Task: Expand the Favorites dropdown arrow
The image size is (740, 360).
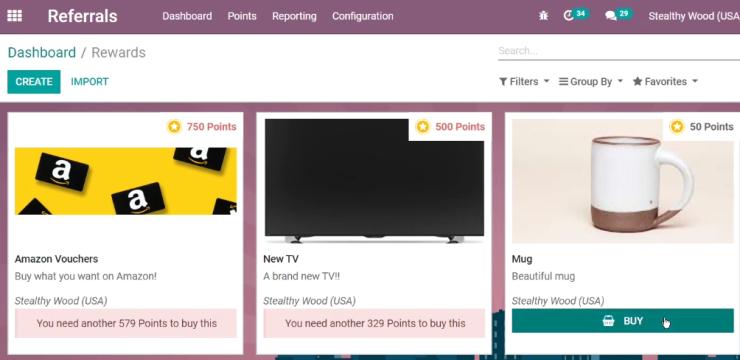Action: tap(695, 81)
